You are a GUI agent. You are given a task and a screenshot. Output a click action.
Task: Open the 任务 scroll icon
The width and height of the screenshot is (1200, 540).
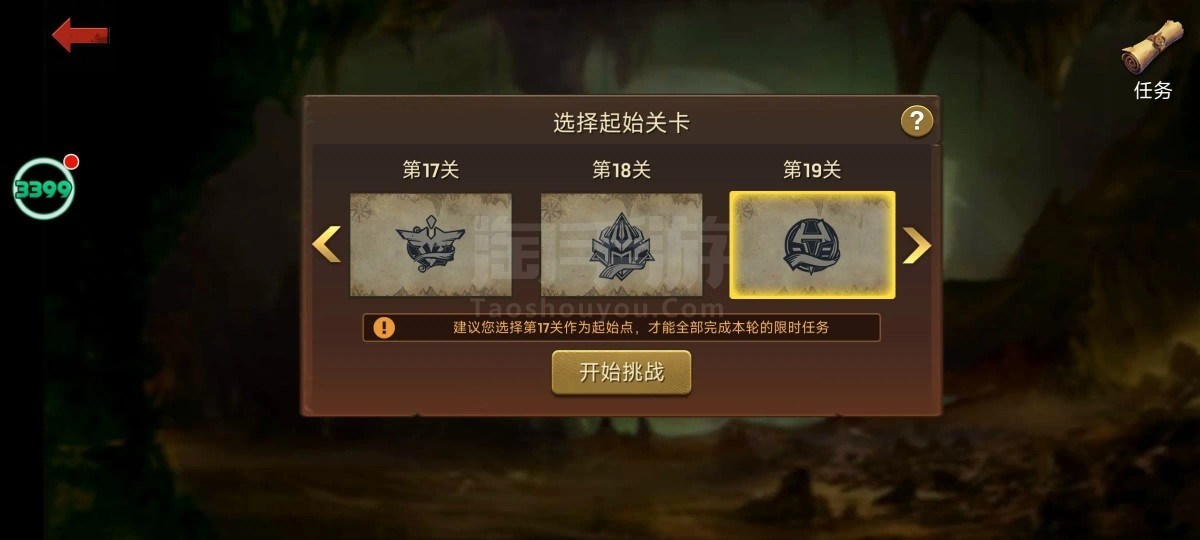(1151, 47)
